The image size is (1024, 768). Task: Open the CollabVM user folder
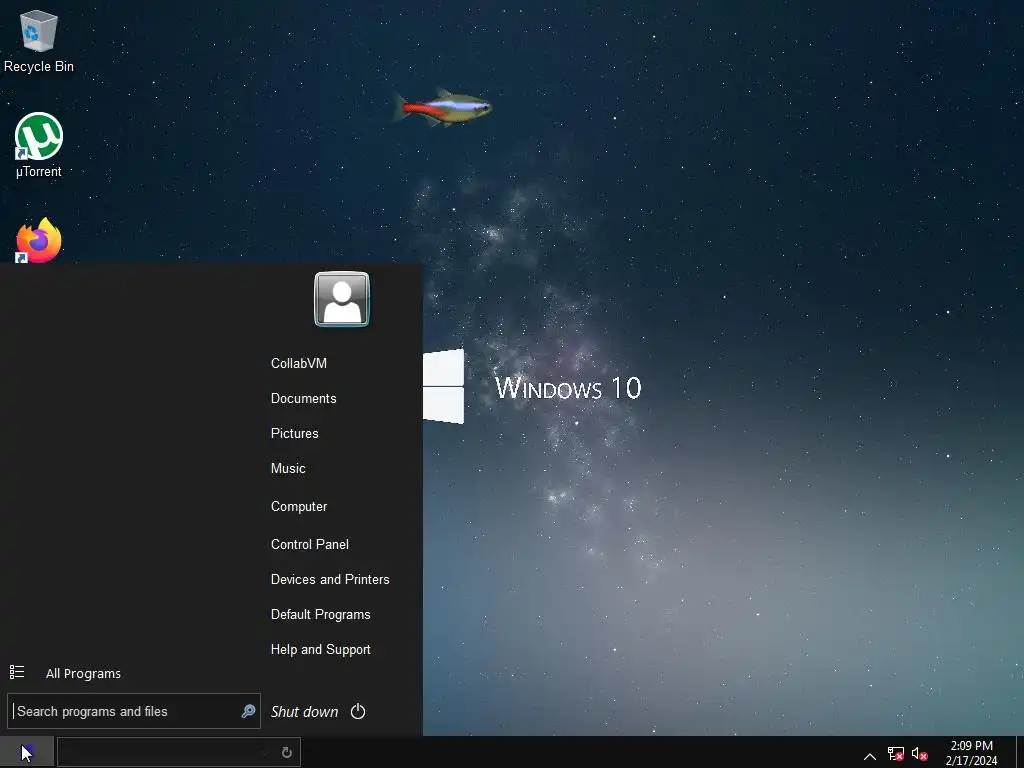[298, 363]
